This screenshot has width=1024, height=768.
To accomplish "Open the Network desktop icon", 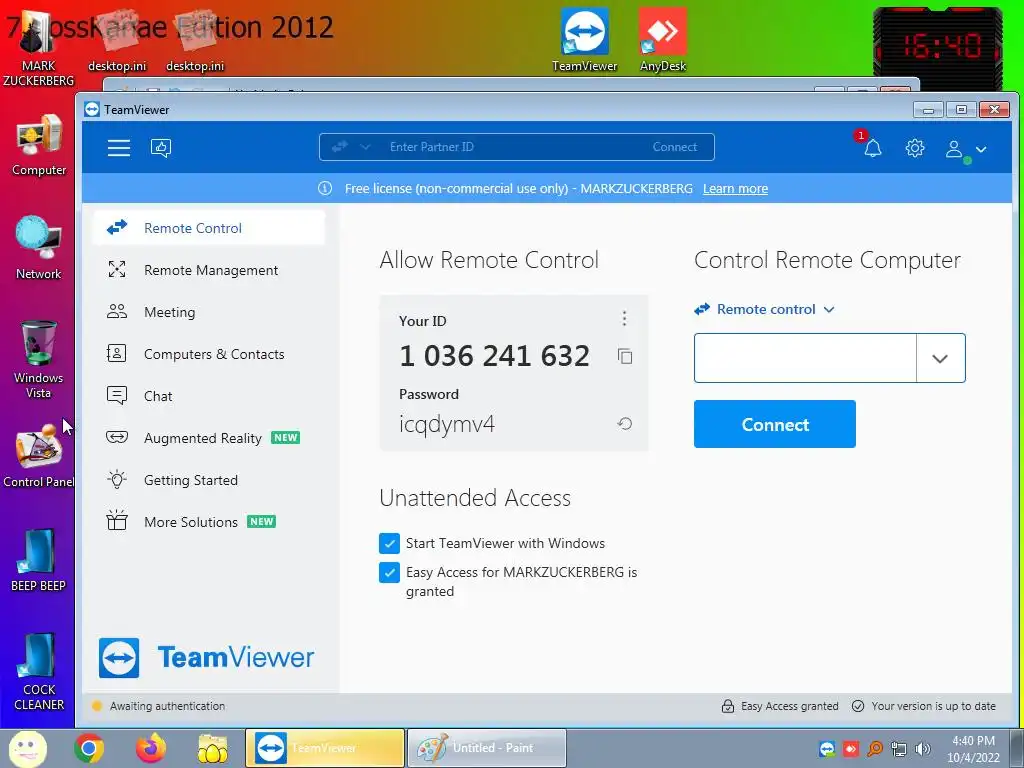I will tap(39, 248).
